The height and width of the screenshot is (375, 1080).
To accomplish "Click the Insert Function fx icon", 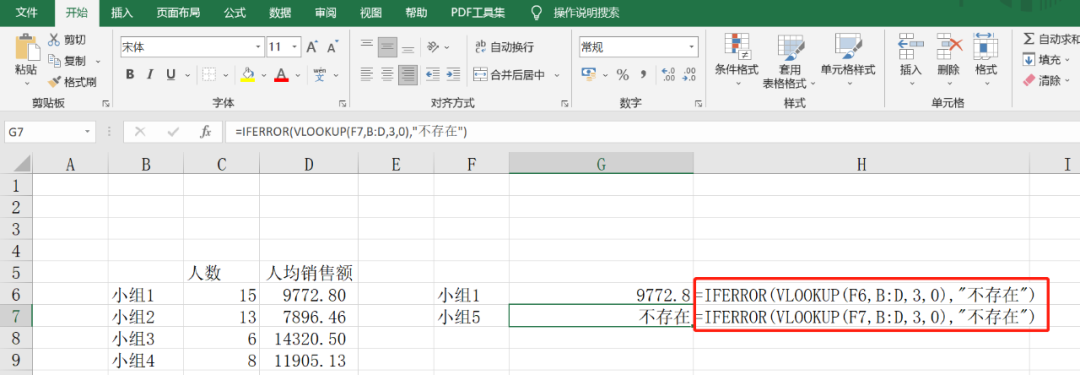I will pyautogui.click(x=205, y=132).
